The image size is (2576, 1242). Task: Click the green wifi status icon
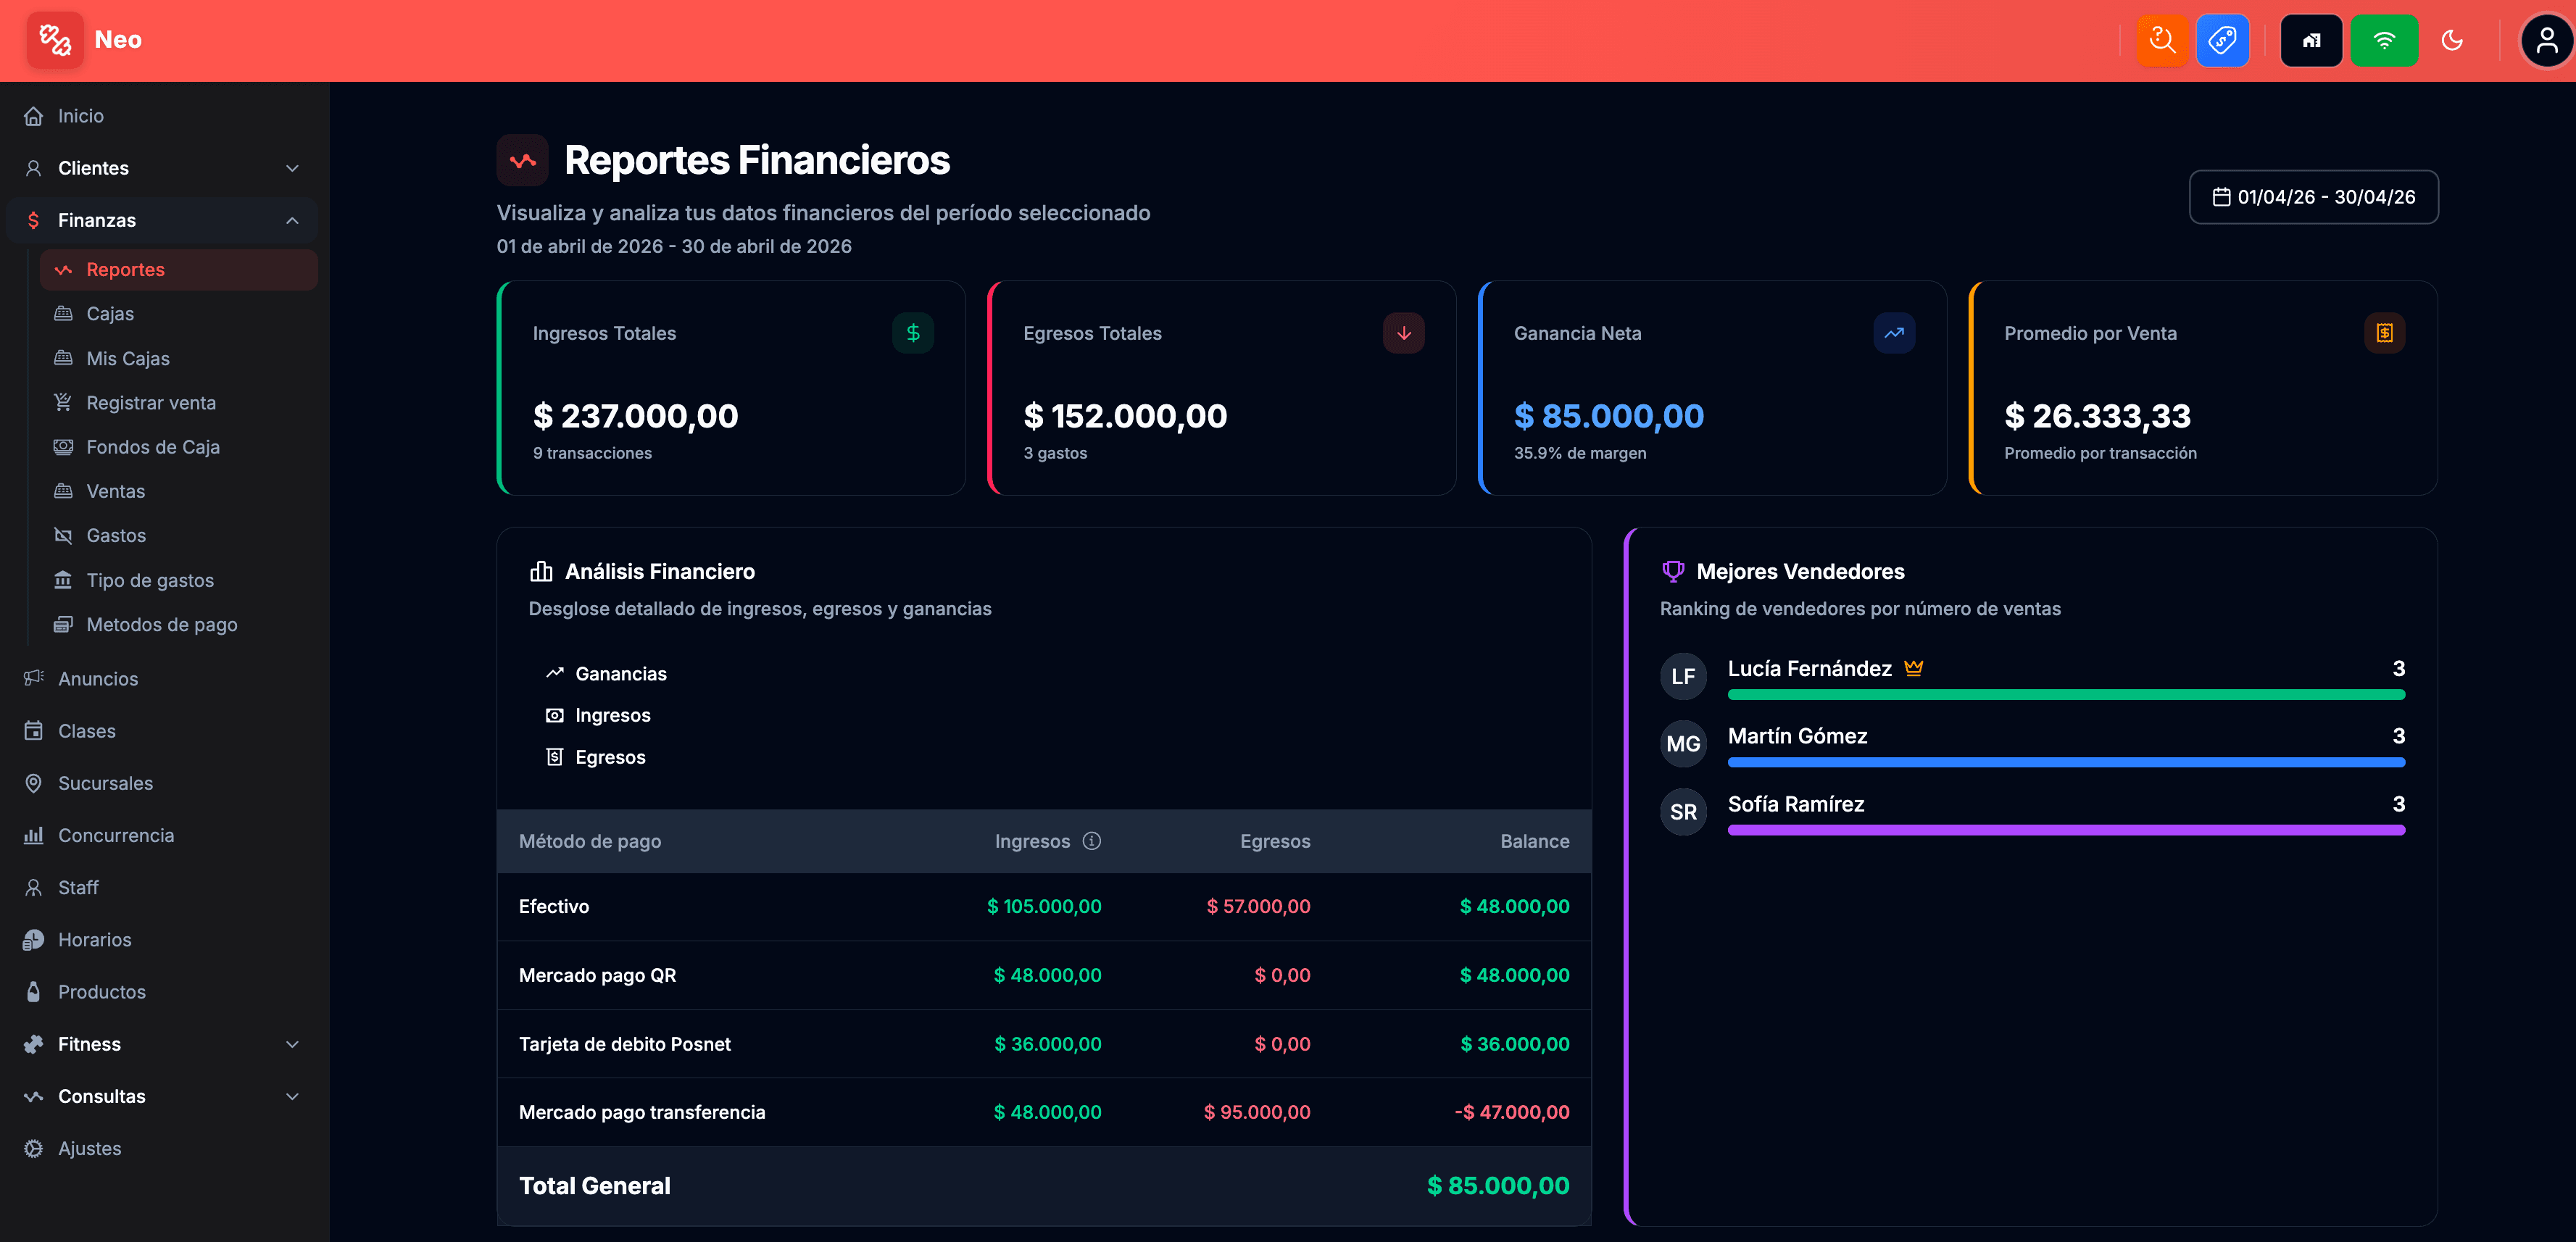2384,40
